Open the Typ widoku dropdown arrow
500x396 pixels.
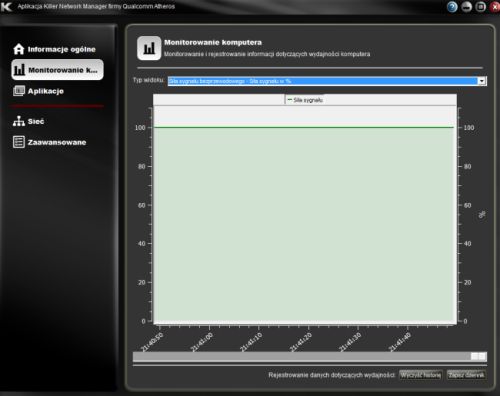[x=482, y=81]
